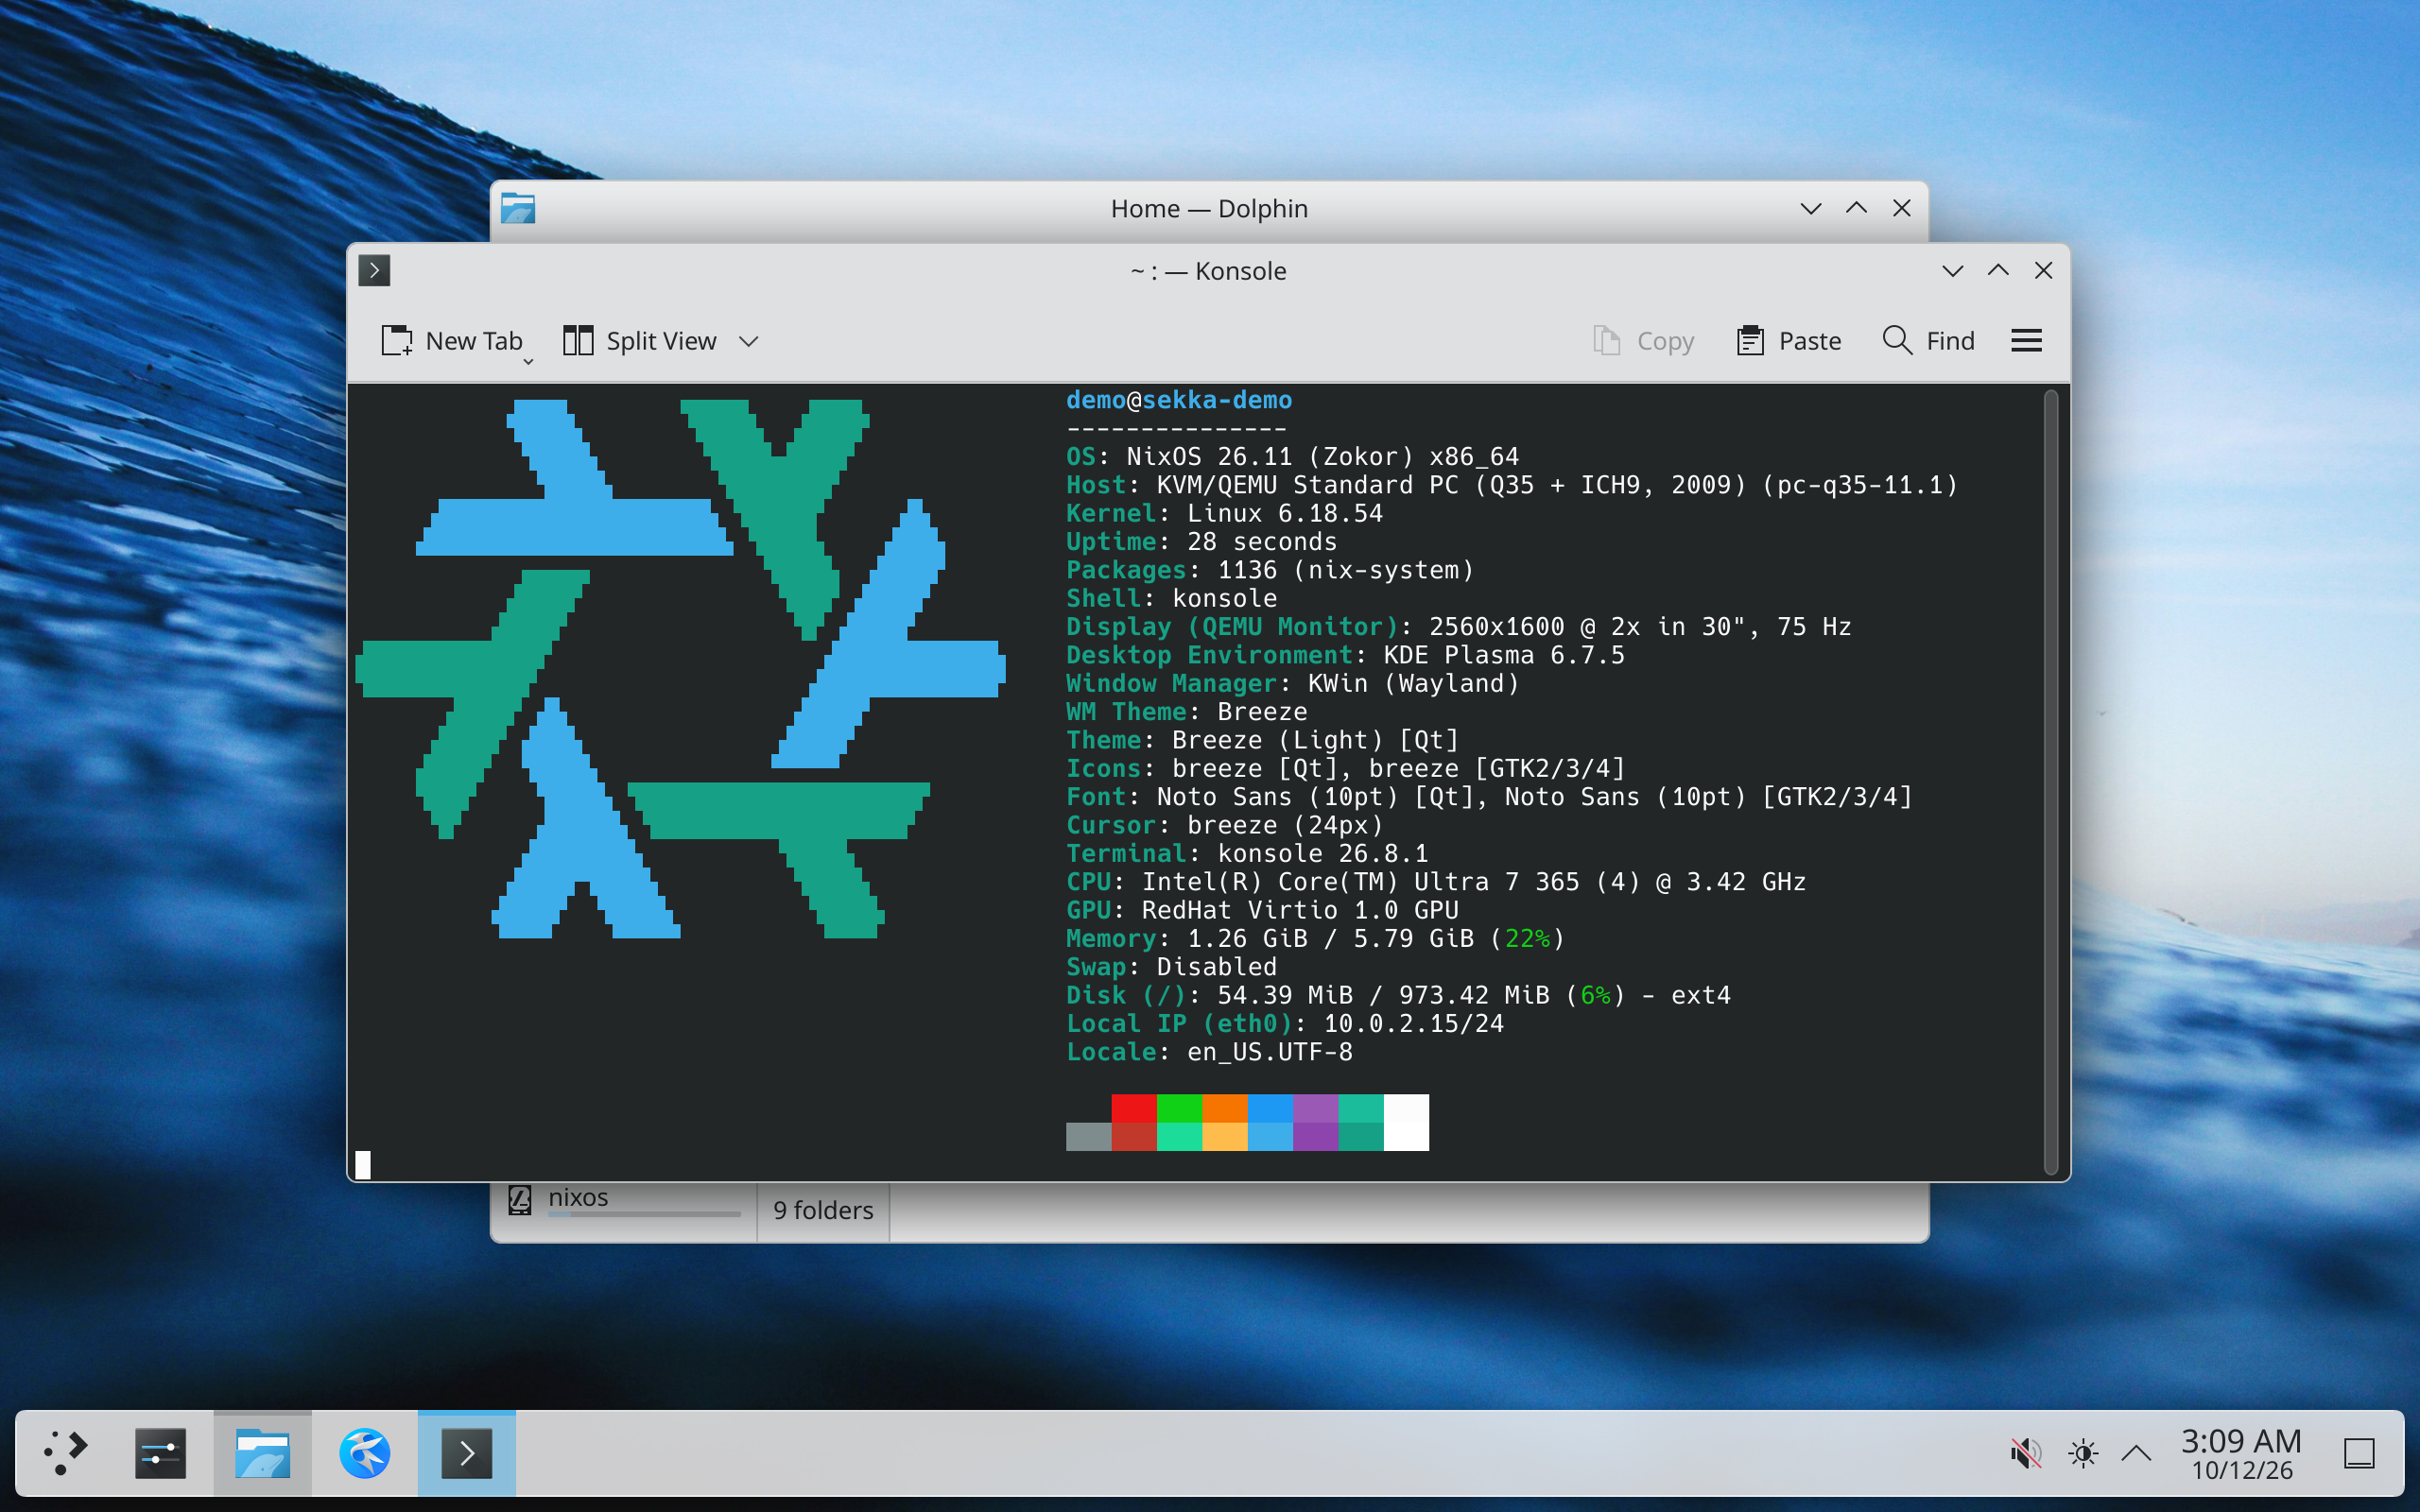This screenshot has height=1512, width=2420.
Task: Click 'demo@sekka-demo' in the terminal
Action: pyautogui.click(x=1179, y=400)
